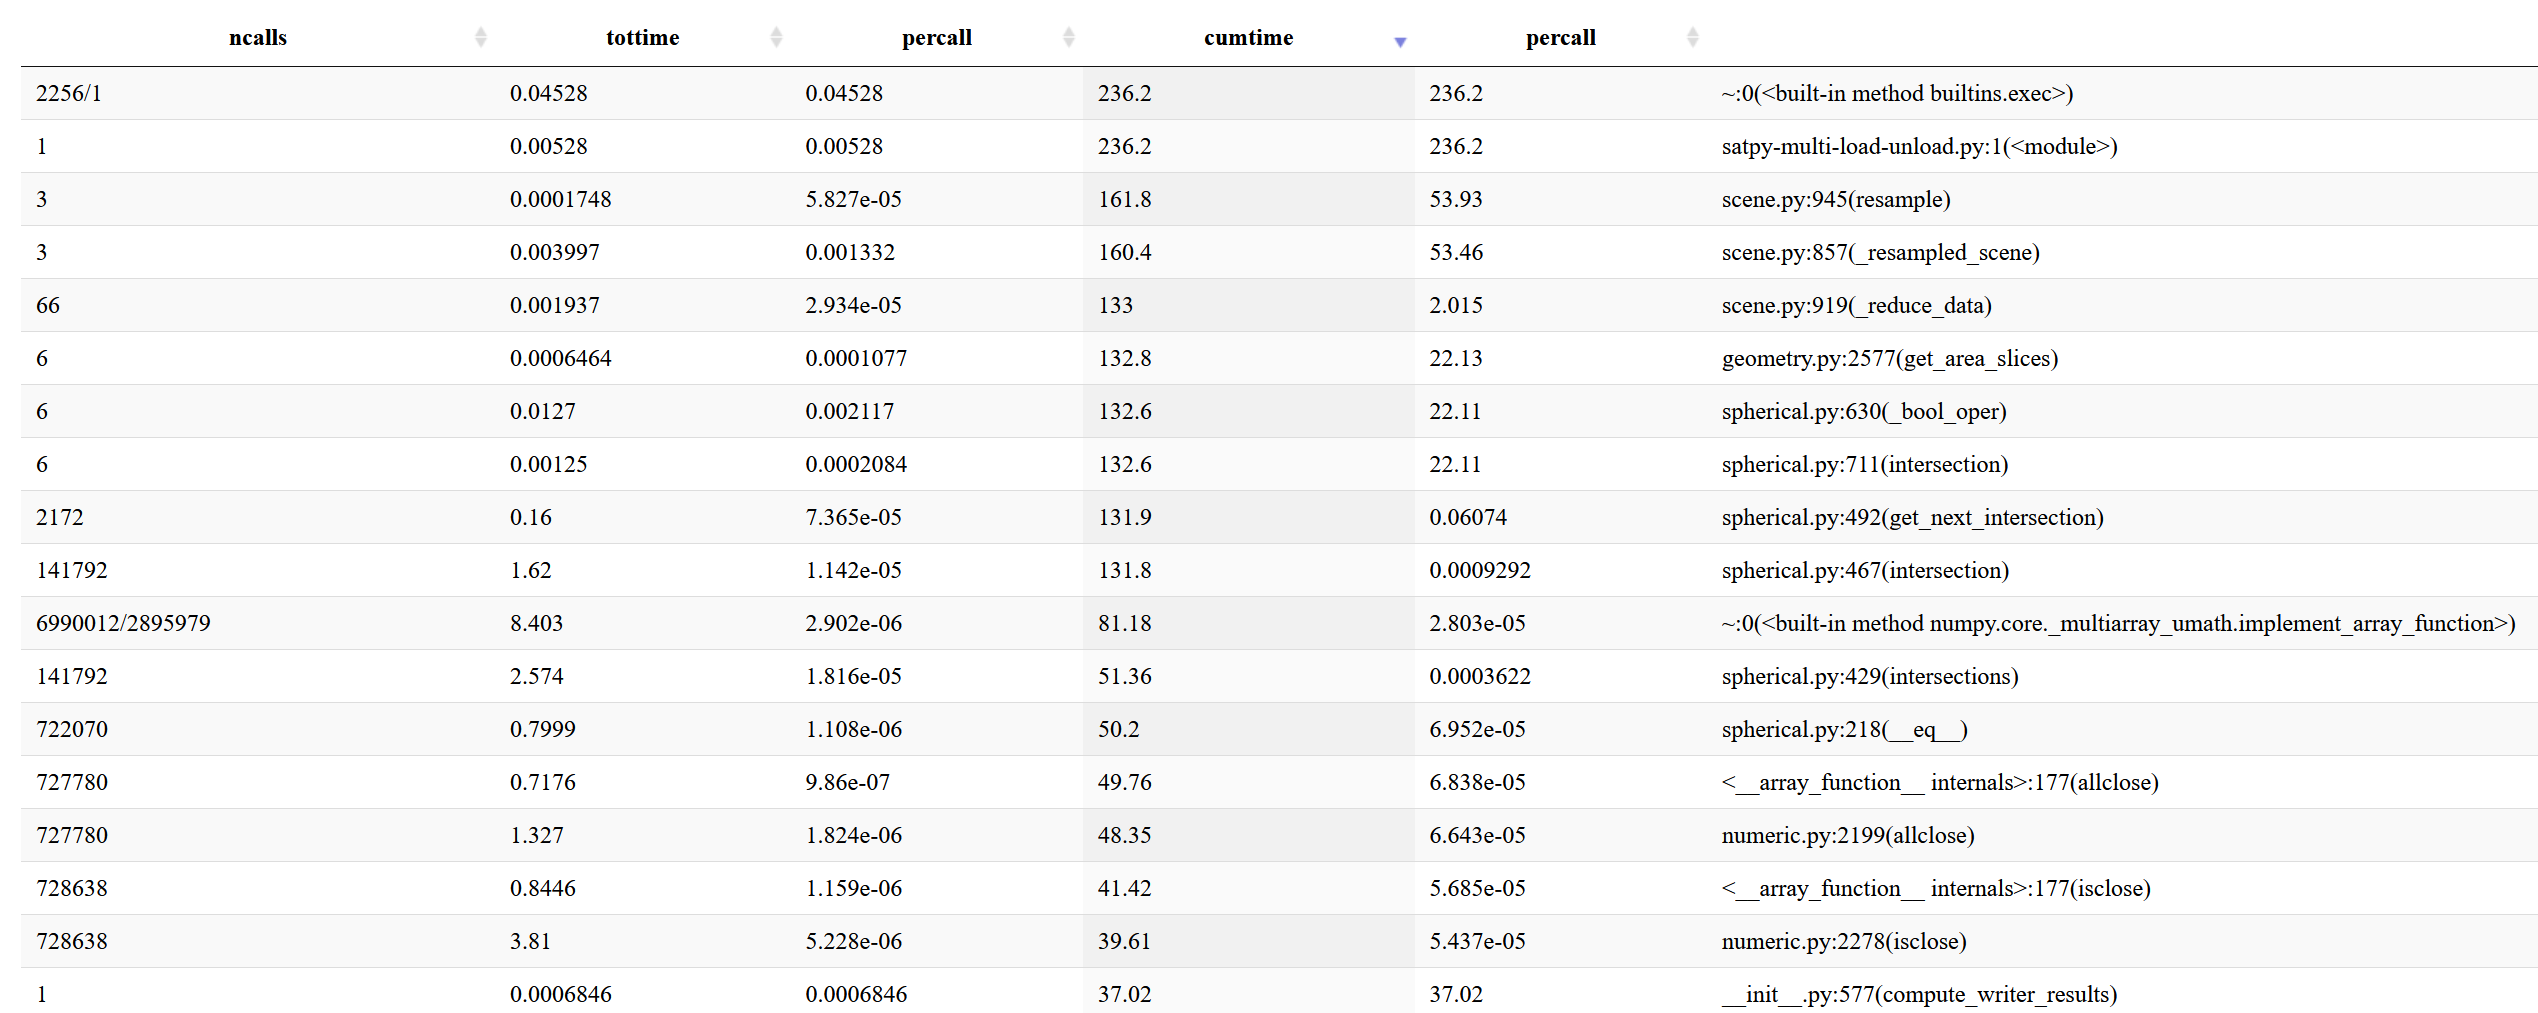Screen dimensions: 2538x1013
Task: Click the sort arrow beside first percall column
Action: click(x=1069, y=36)
